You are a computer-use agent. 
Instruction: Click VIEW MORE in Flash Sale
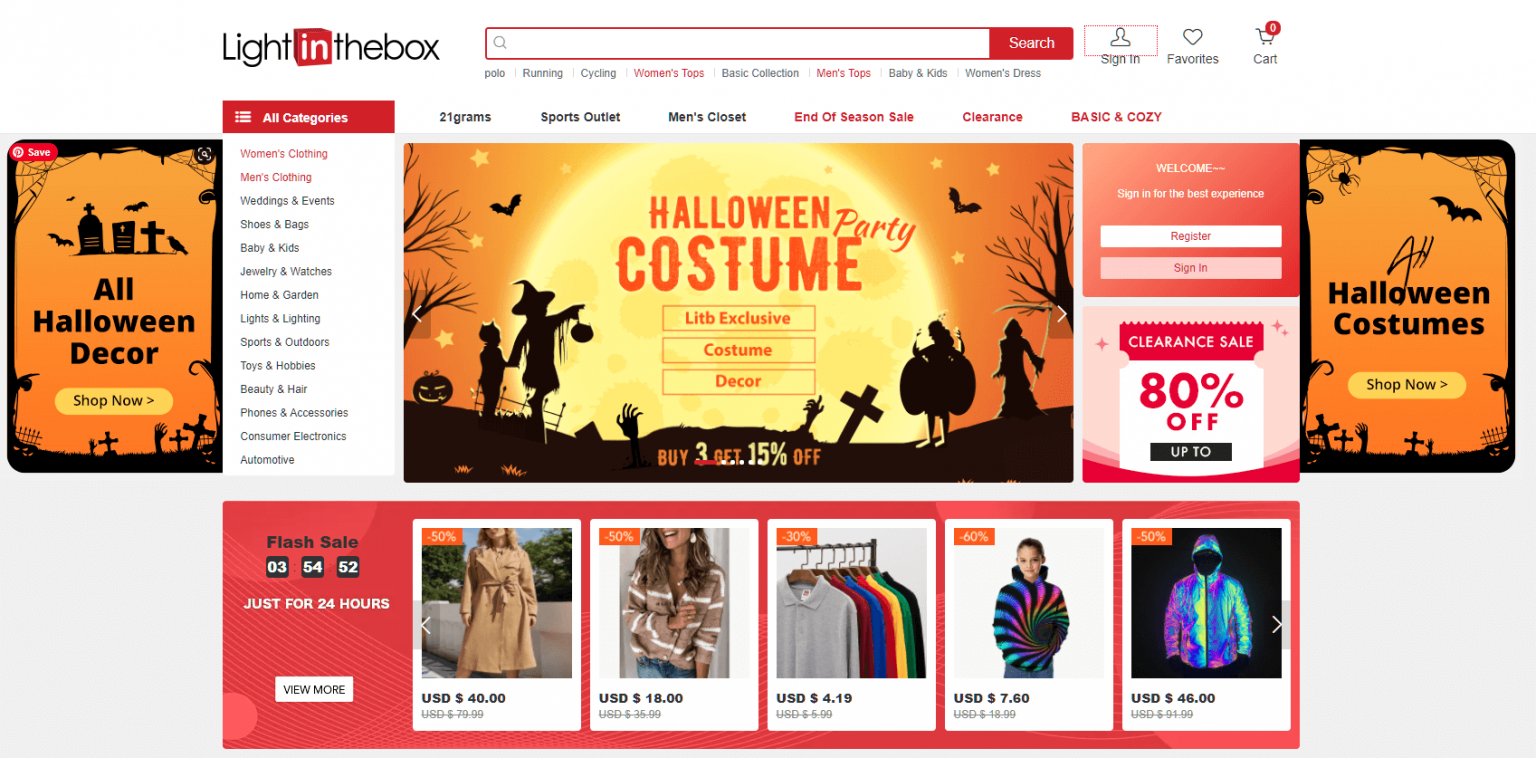[x=314, y=689]
